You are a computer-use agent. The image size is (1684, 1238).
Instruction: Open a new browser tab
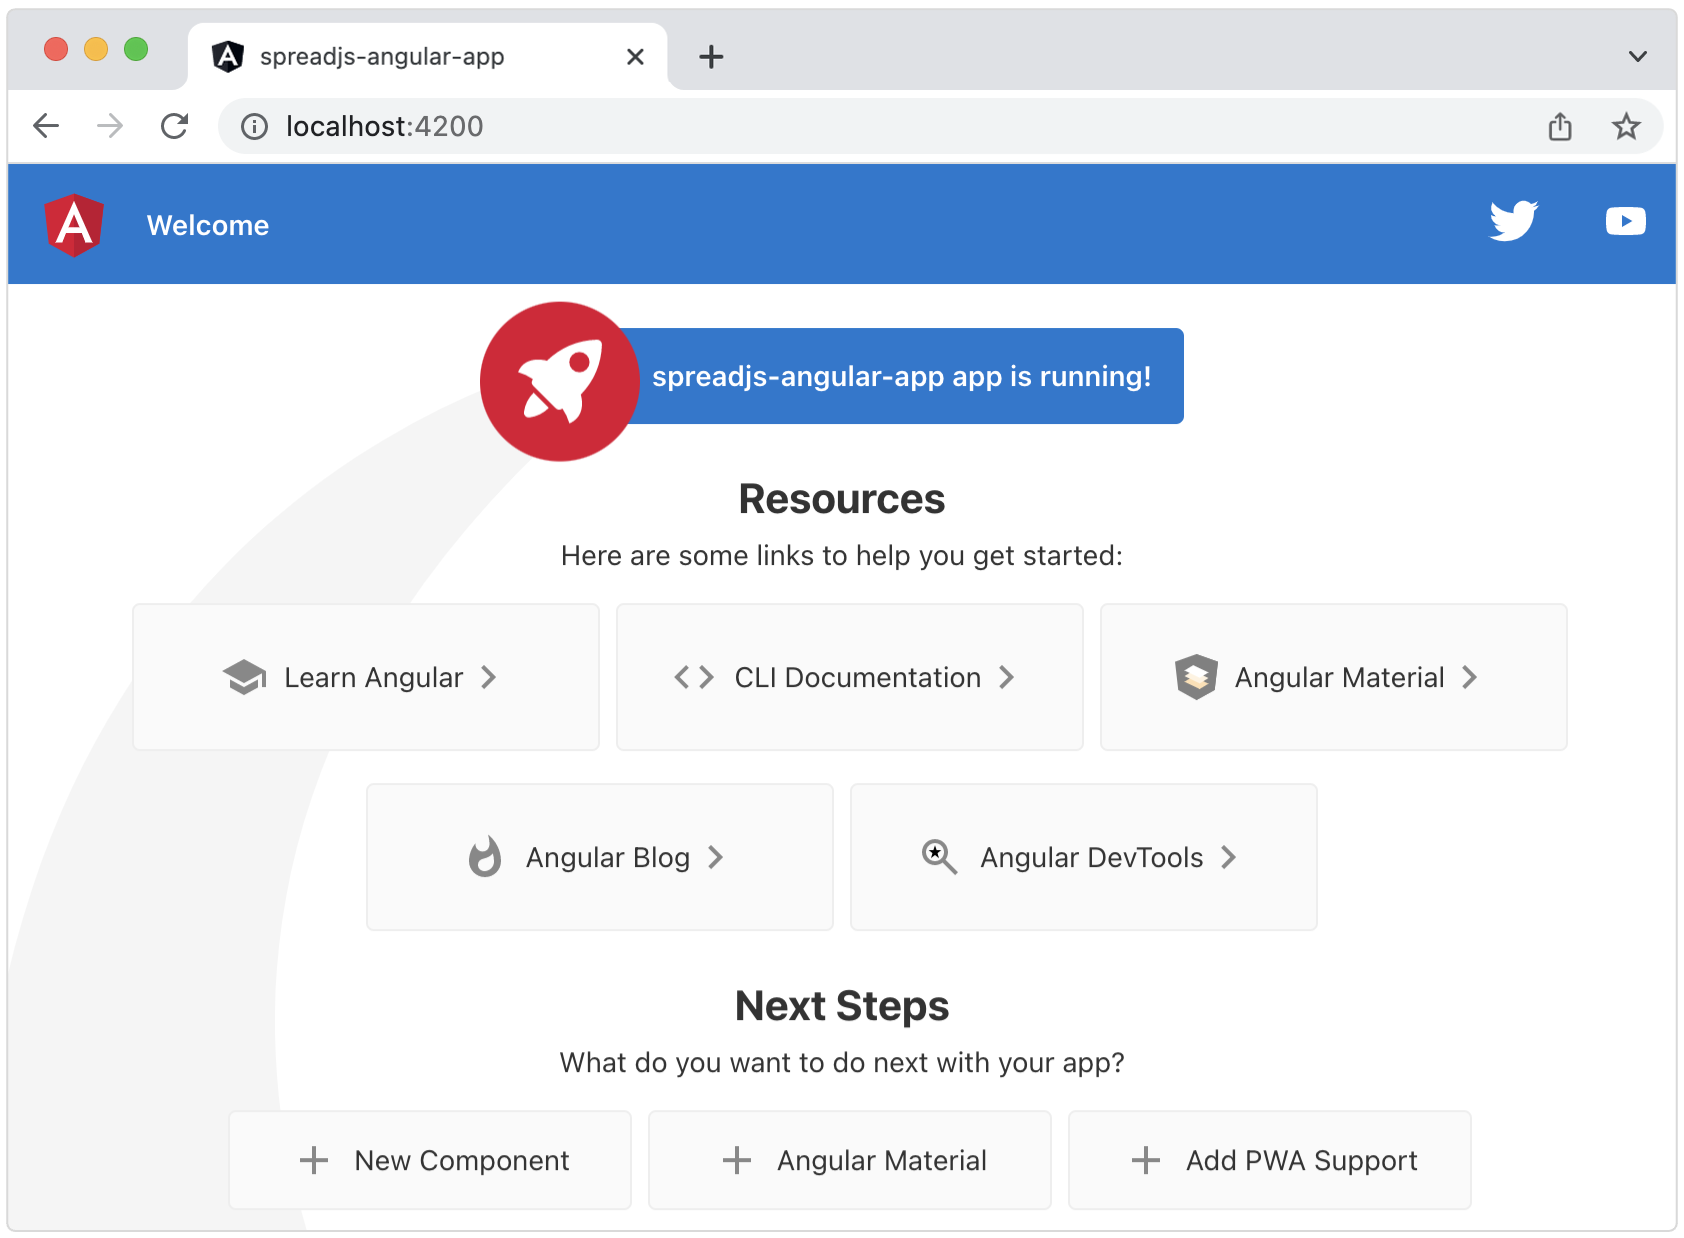[x=711, y=57]
